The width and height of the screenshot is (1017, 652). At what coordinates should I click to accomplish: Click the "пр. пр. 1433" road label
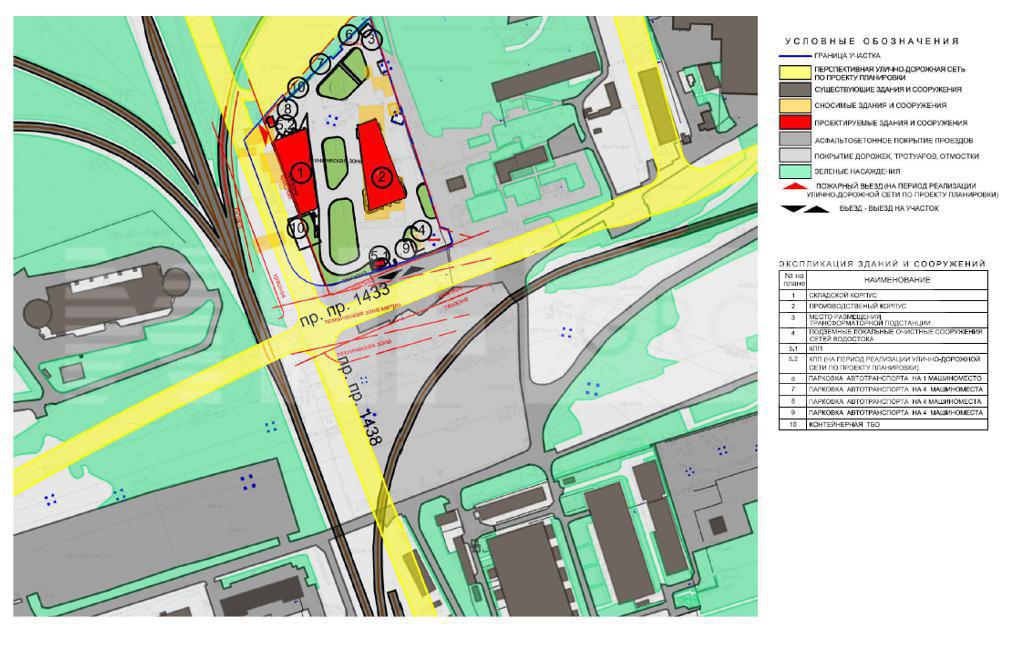pos(344,304)
